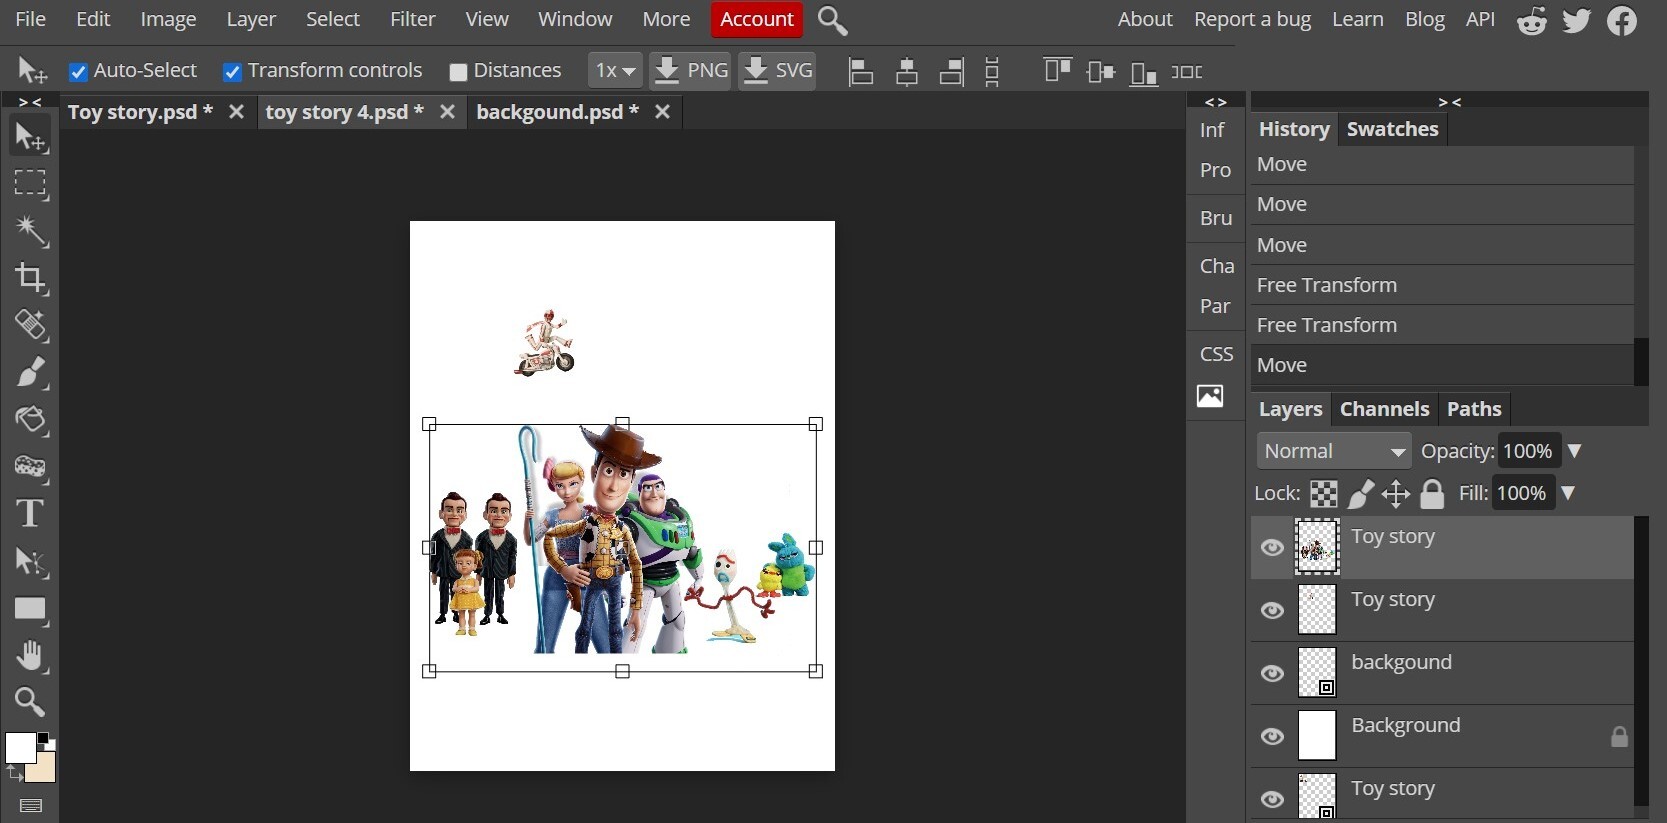Screen dimensions: 1667x823
Task: Select the Zoom tool
Action: pos(30,702)
